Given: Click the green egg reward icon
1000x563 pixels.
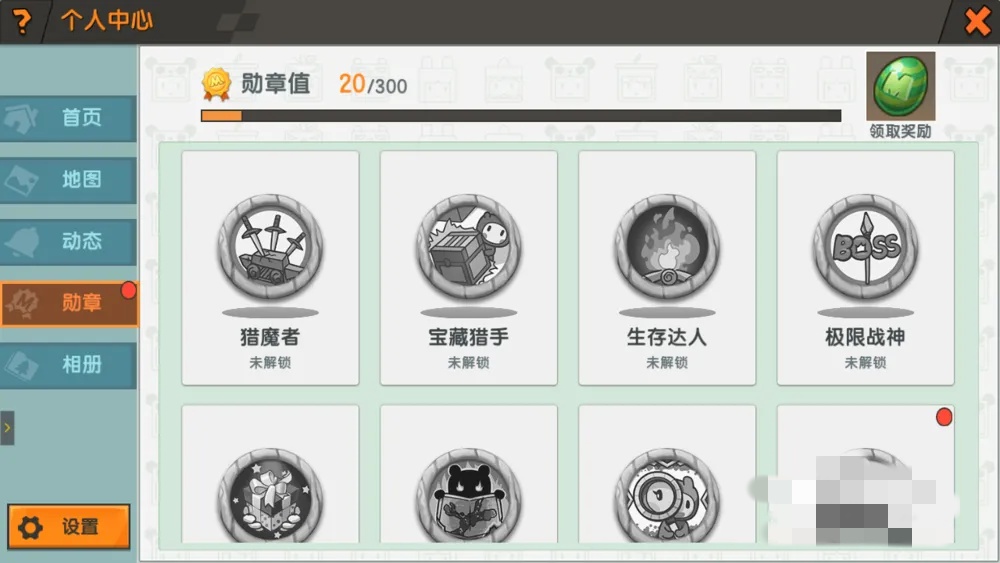Looking at the screenshot, I should (901, 86).
